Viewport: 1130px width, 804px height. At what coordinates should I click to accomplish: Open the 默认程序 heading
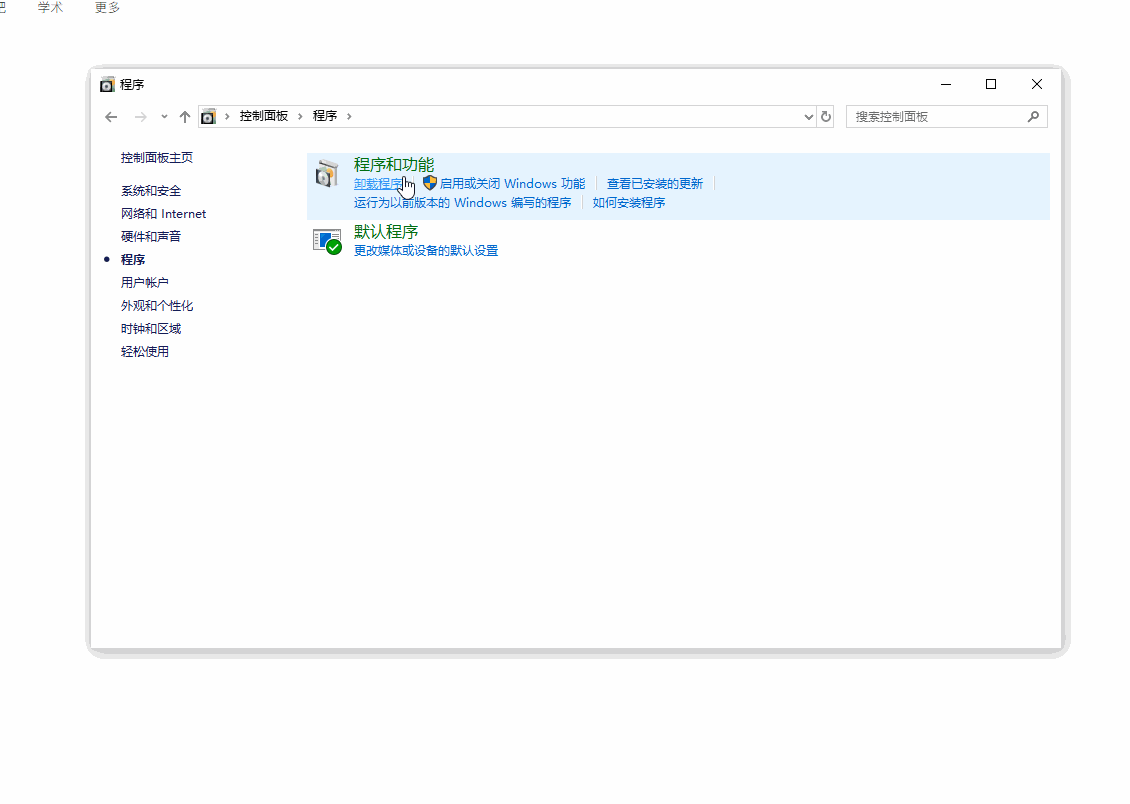click(386, 232)
